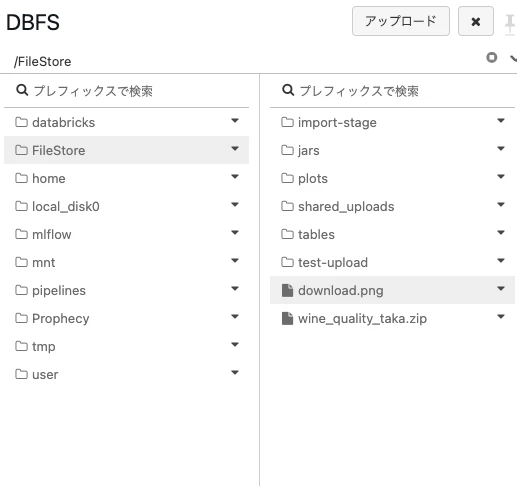Open the home folder
Screen dimensions: 517x486
[x=126, y=178]
